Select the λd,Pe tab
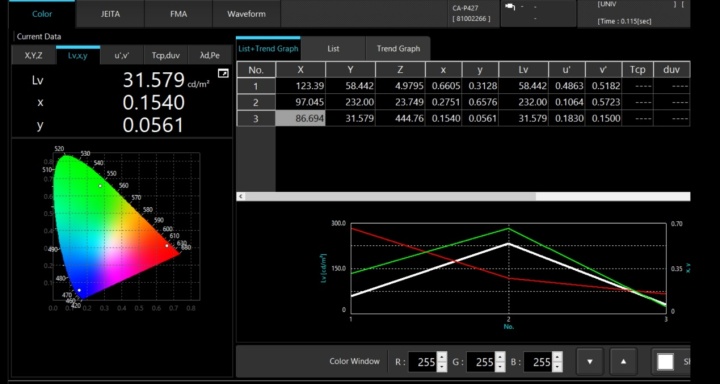 pyautogui.click(x=210, y=56)
